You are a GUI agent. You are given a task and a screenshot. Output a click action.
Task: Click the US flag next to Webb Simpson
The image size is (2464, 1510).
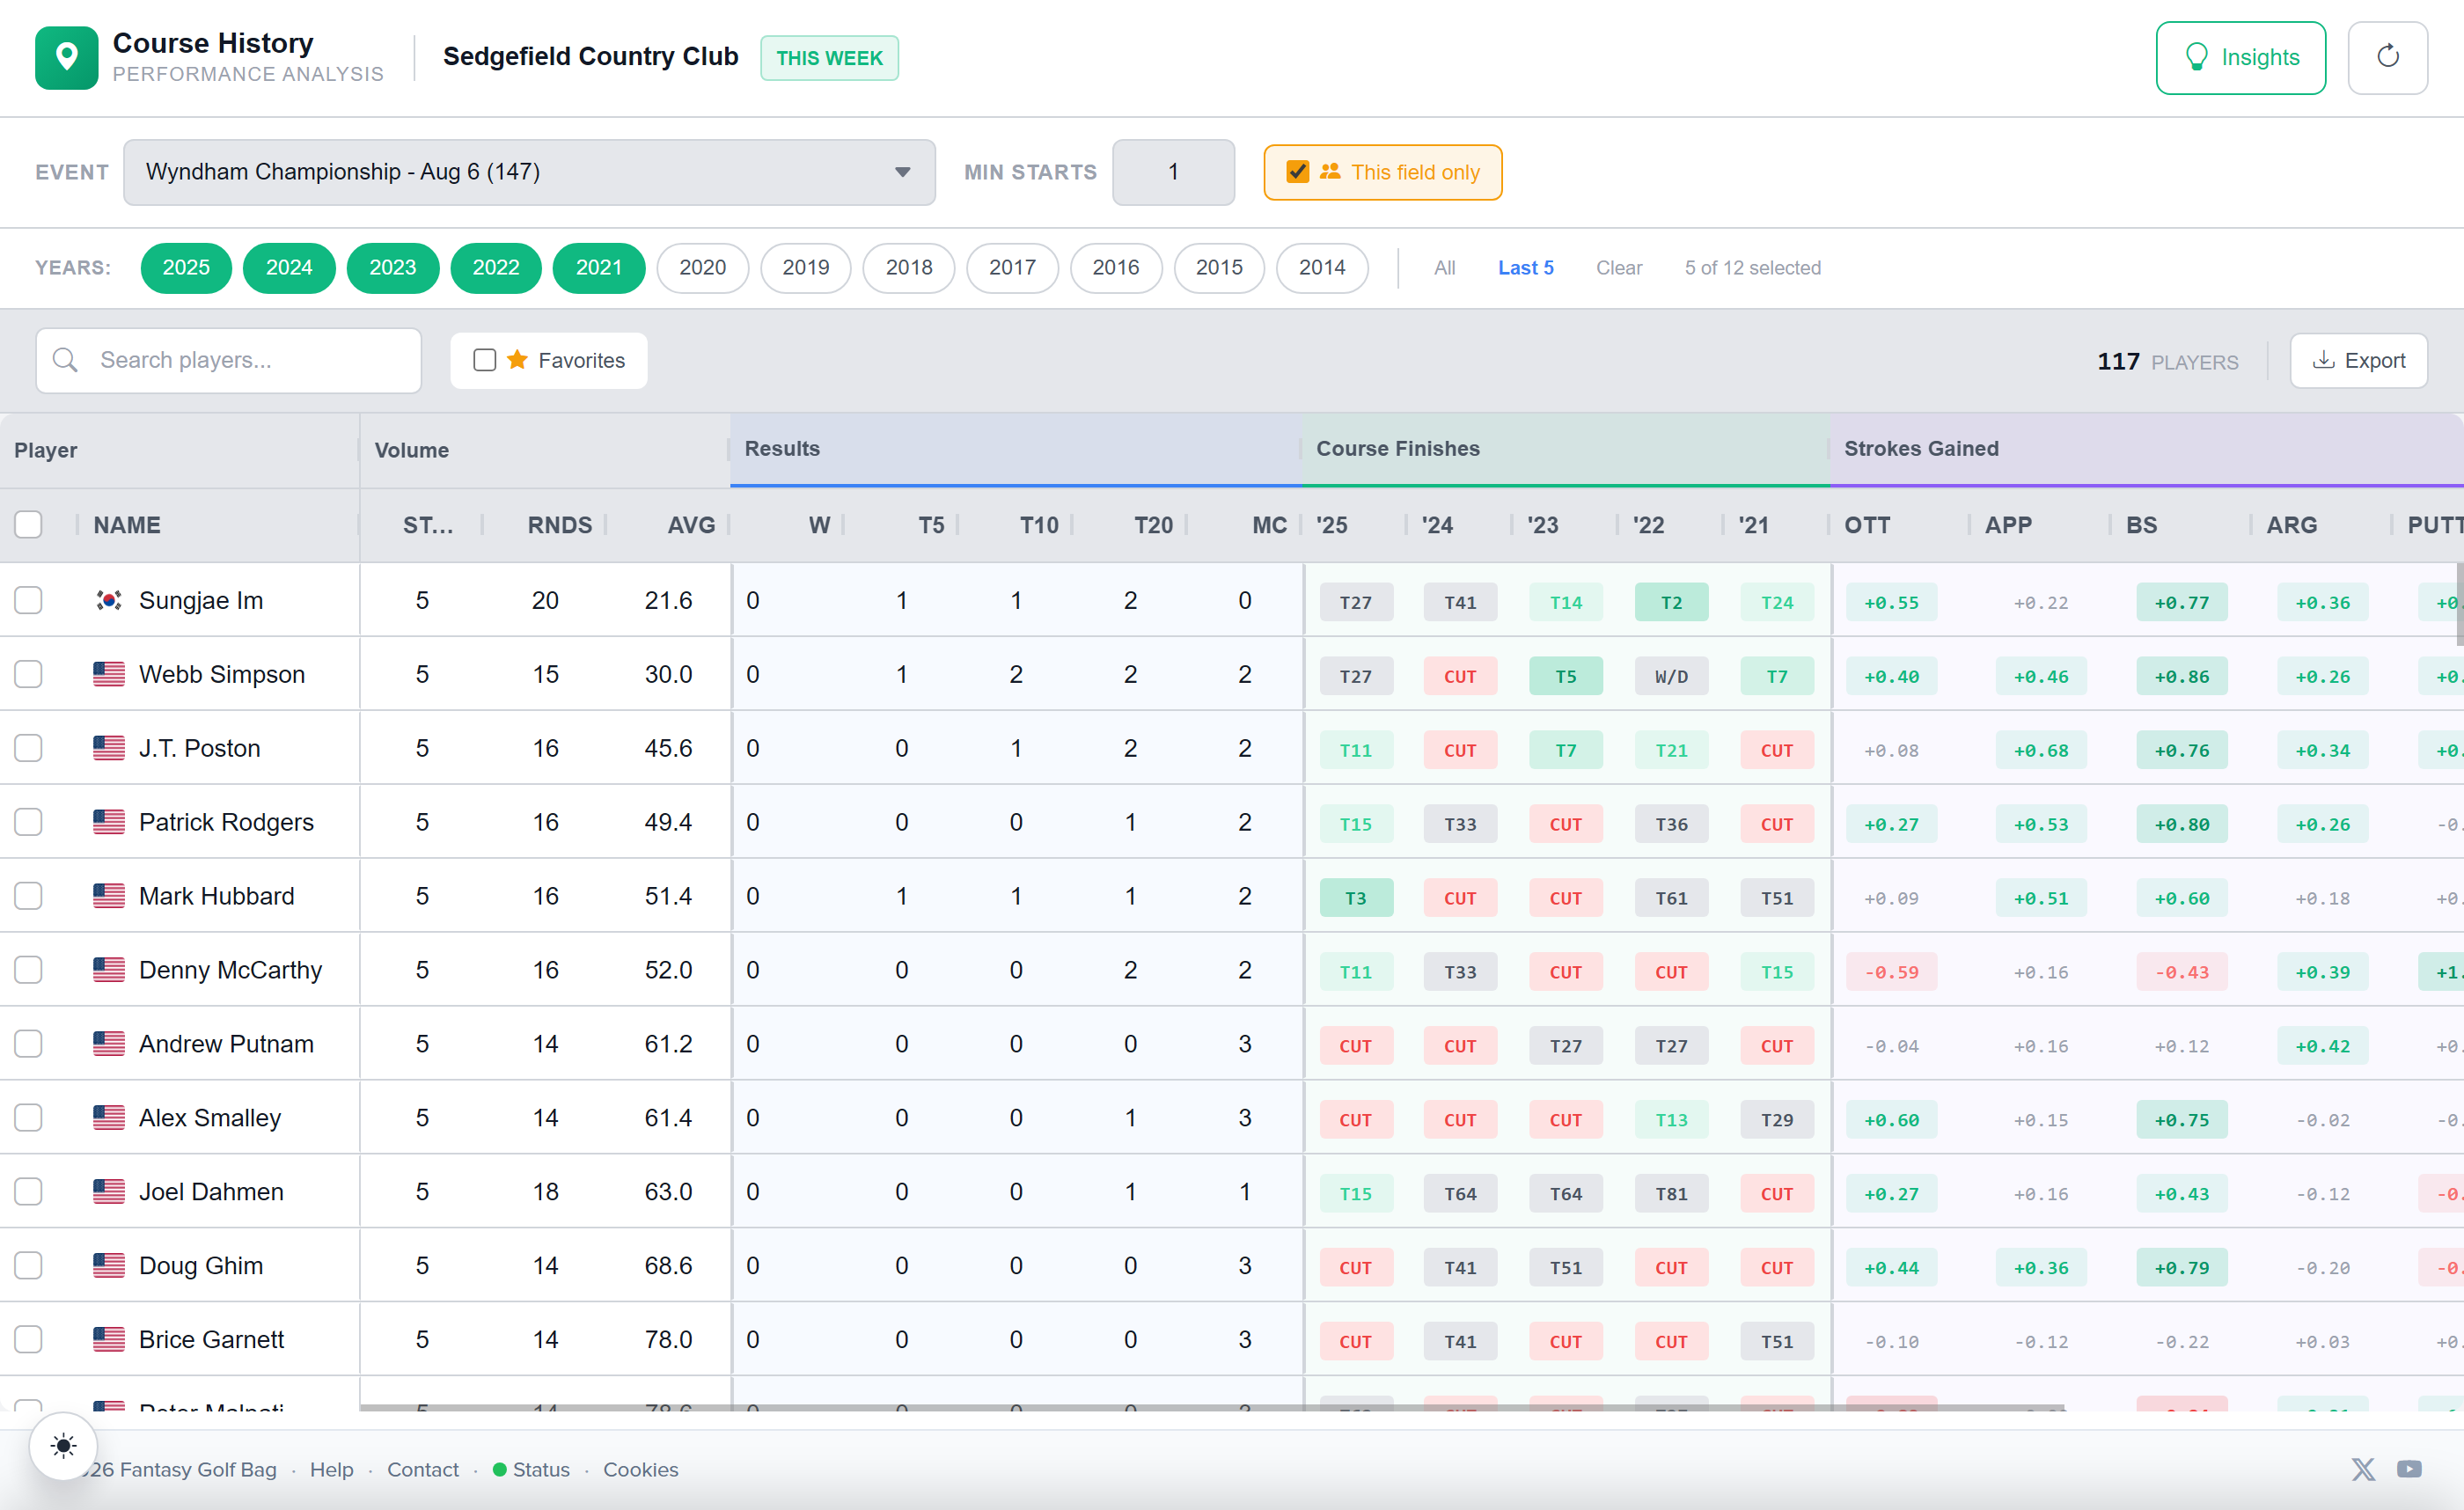point(109,674)
